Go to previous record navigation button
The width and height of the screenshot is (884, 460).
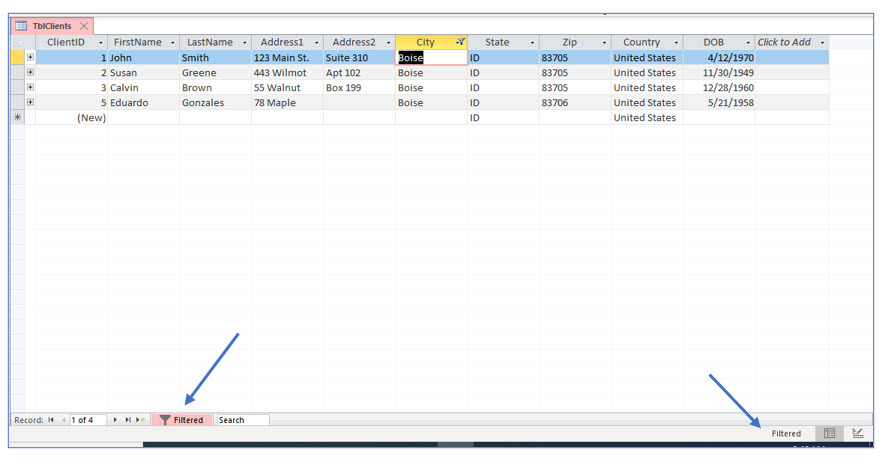(x=64, y=420)
